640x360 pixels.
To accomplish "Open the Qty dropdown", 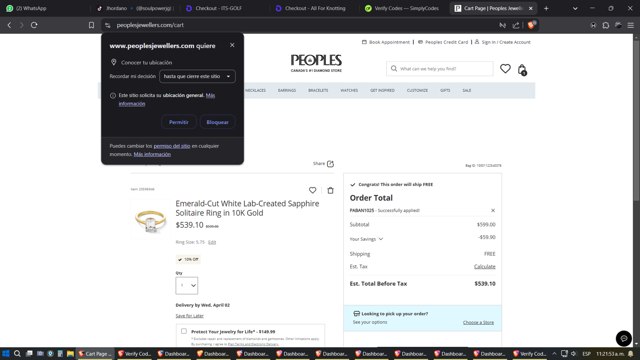I will [187, 285].
